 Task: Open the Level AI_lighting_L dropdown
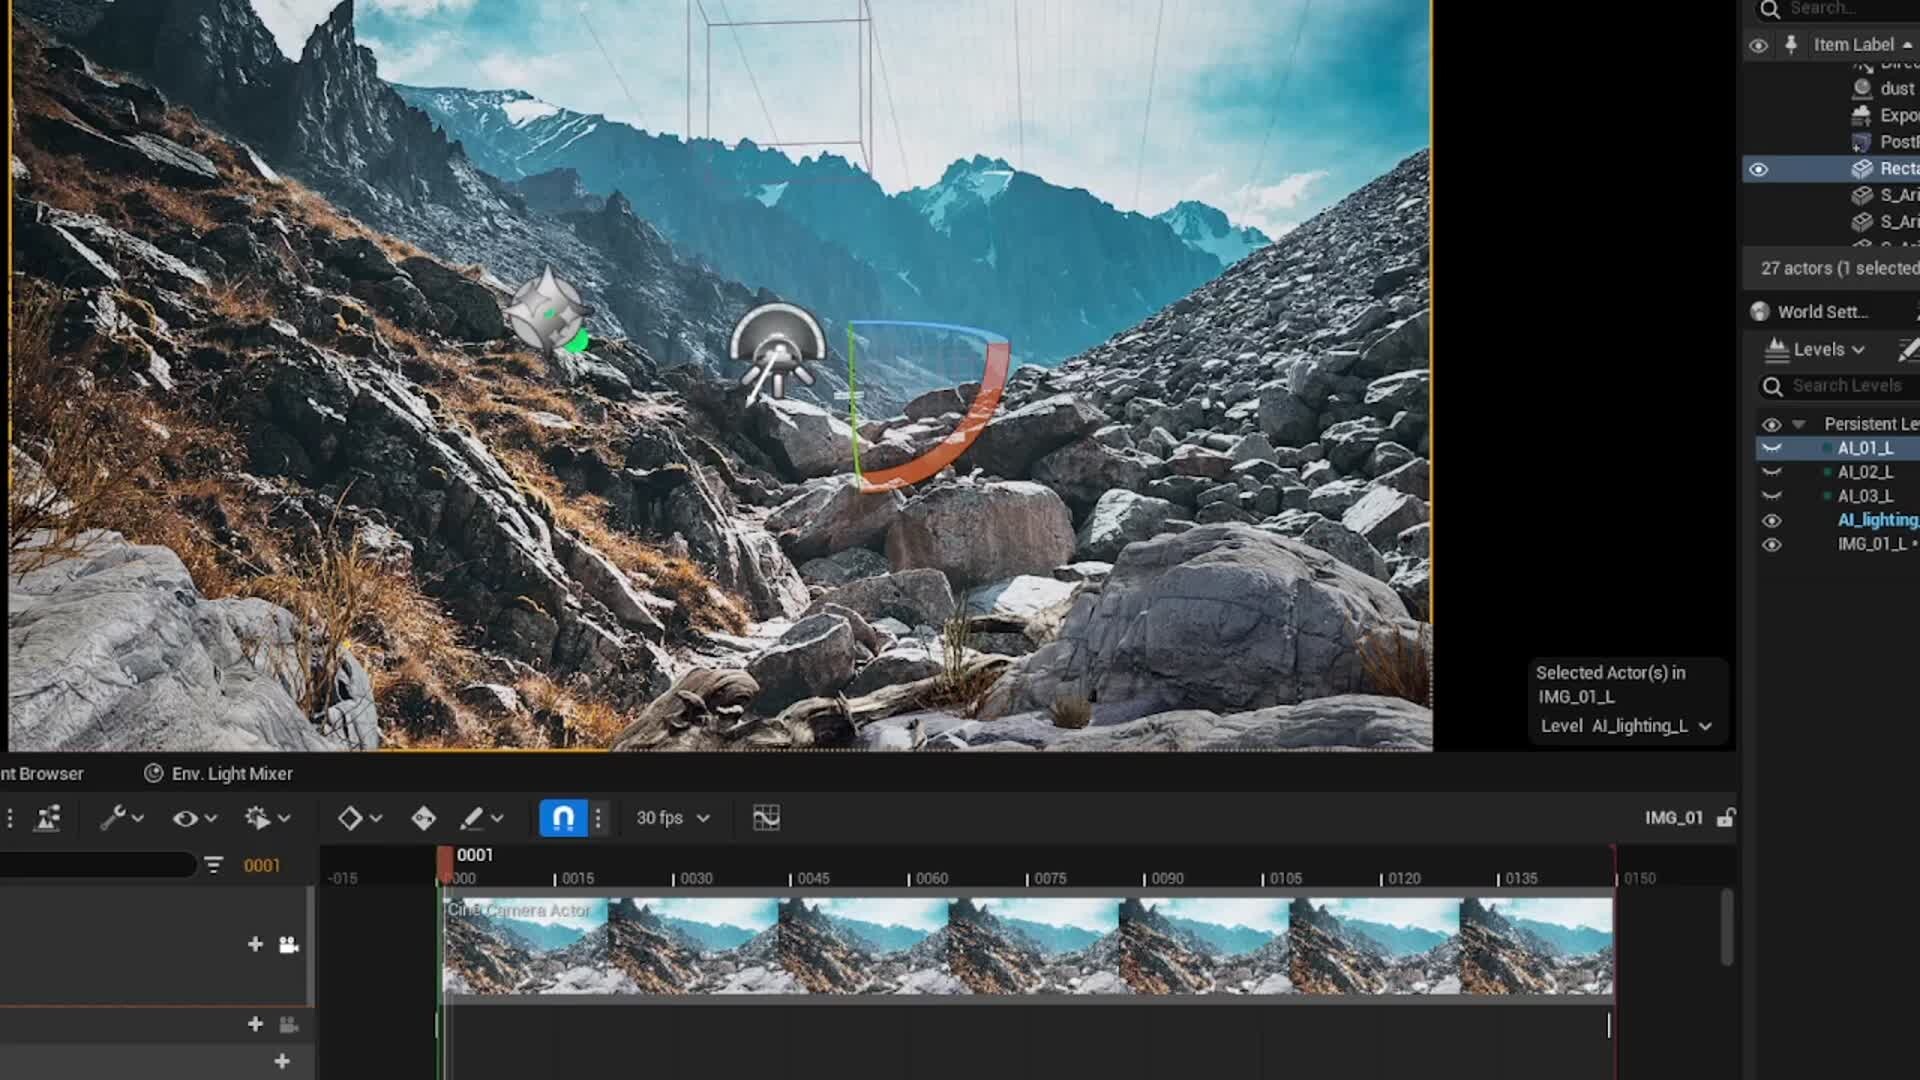(1626, 726)
